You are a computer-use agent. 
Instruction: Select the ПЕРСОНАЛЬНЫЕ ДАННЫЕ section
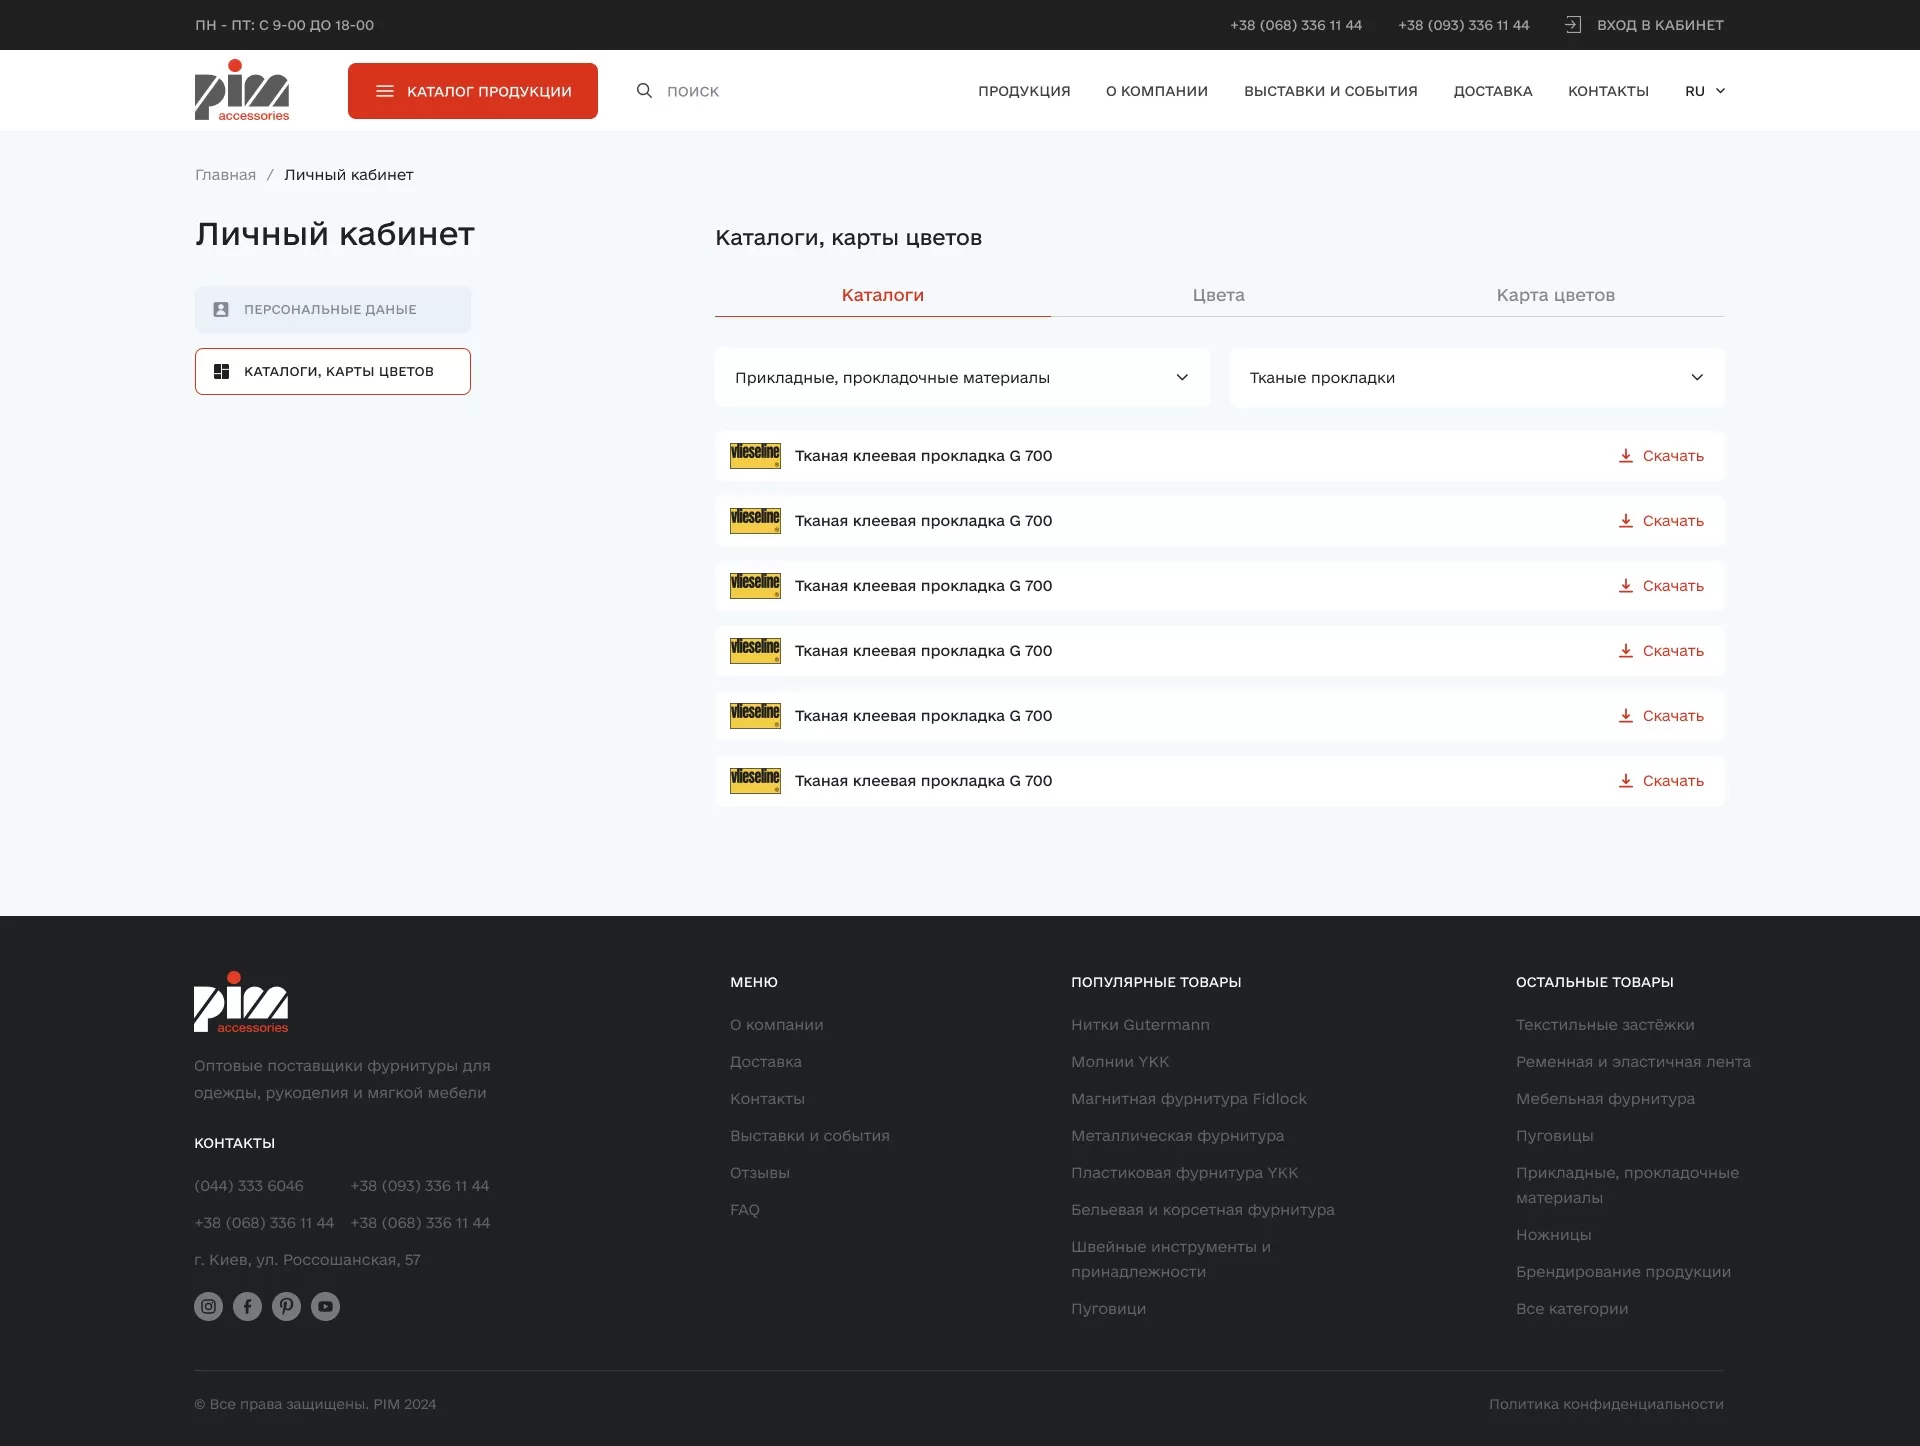tap(332, 309)
